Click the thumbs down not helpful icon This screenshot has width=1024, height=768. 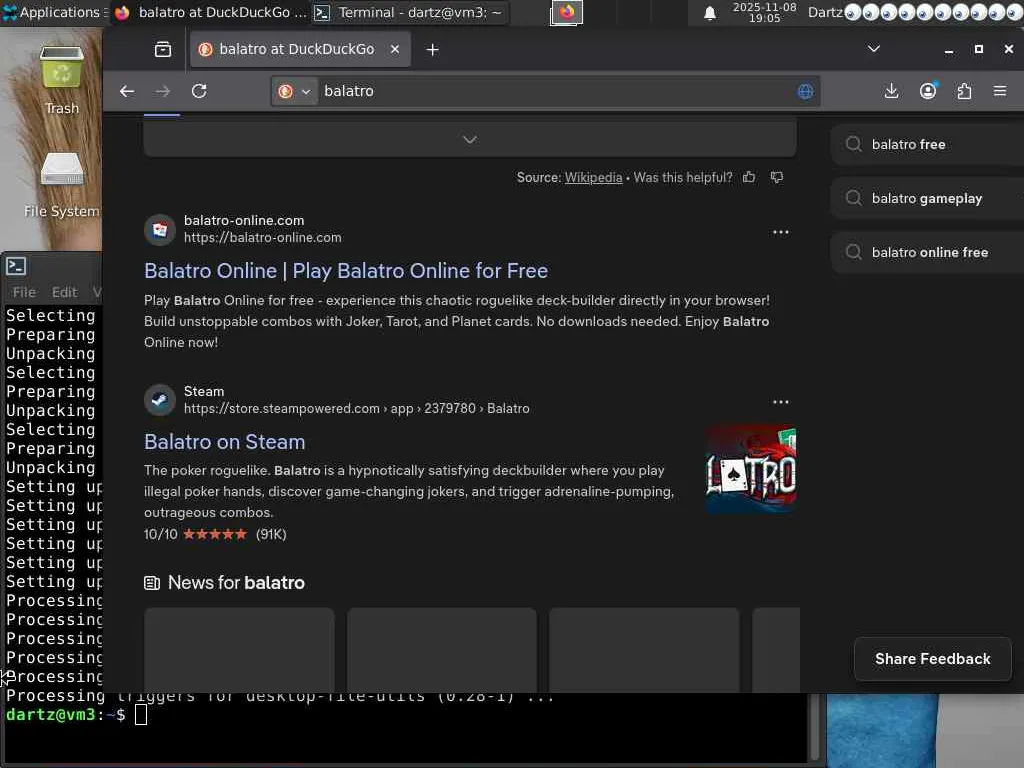[776, 177]
